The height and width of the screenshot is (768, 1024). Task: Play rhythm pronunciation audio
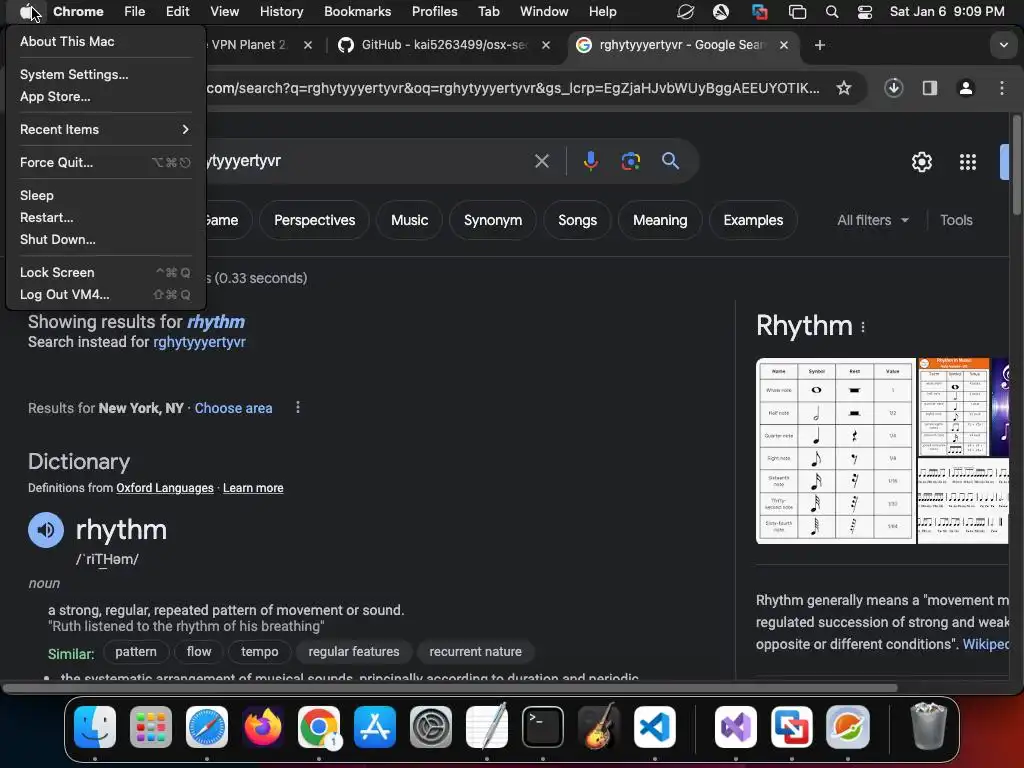(46, 530)
